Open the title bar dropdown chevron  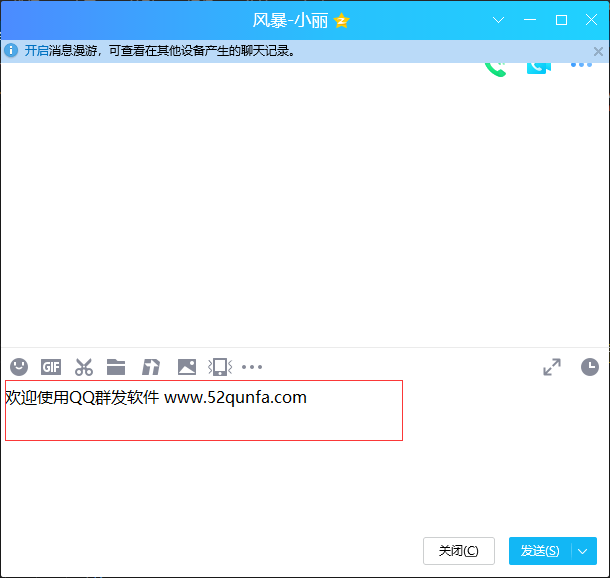tap(498, 20)
